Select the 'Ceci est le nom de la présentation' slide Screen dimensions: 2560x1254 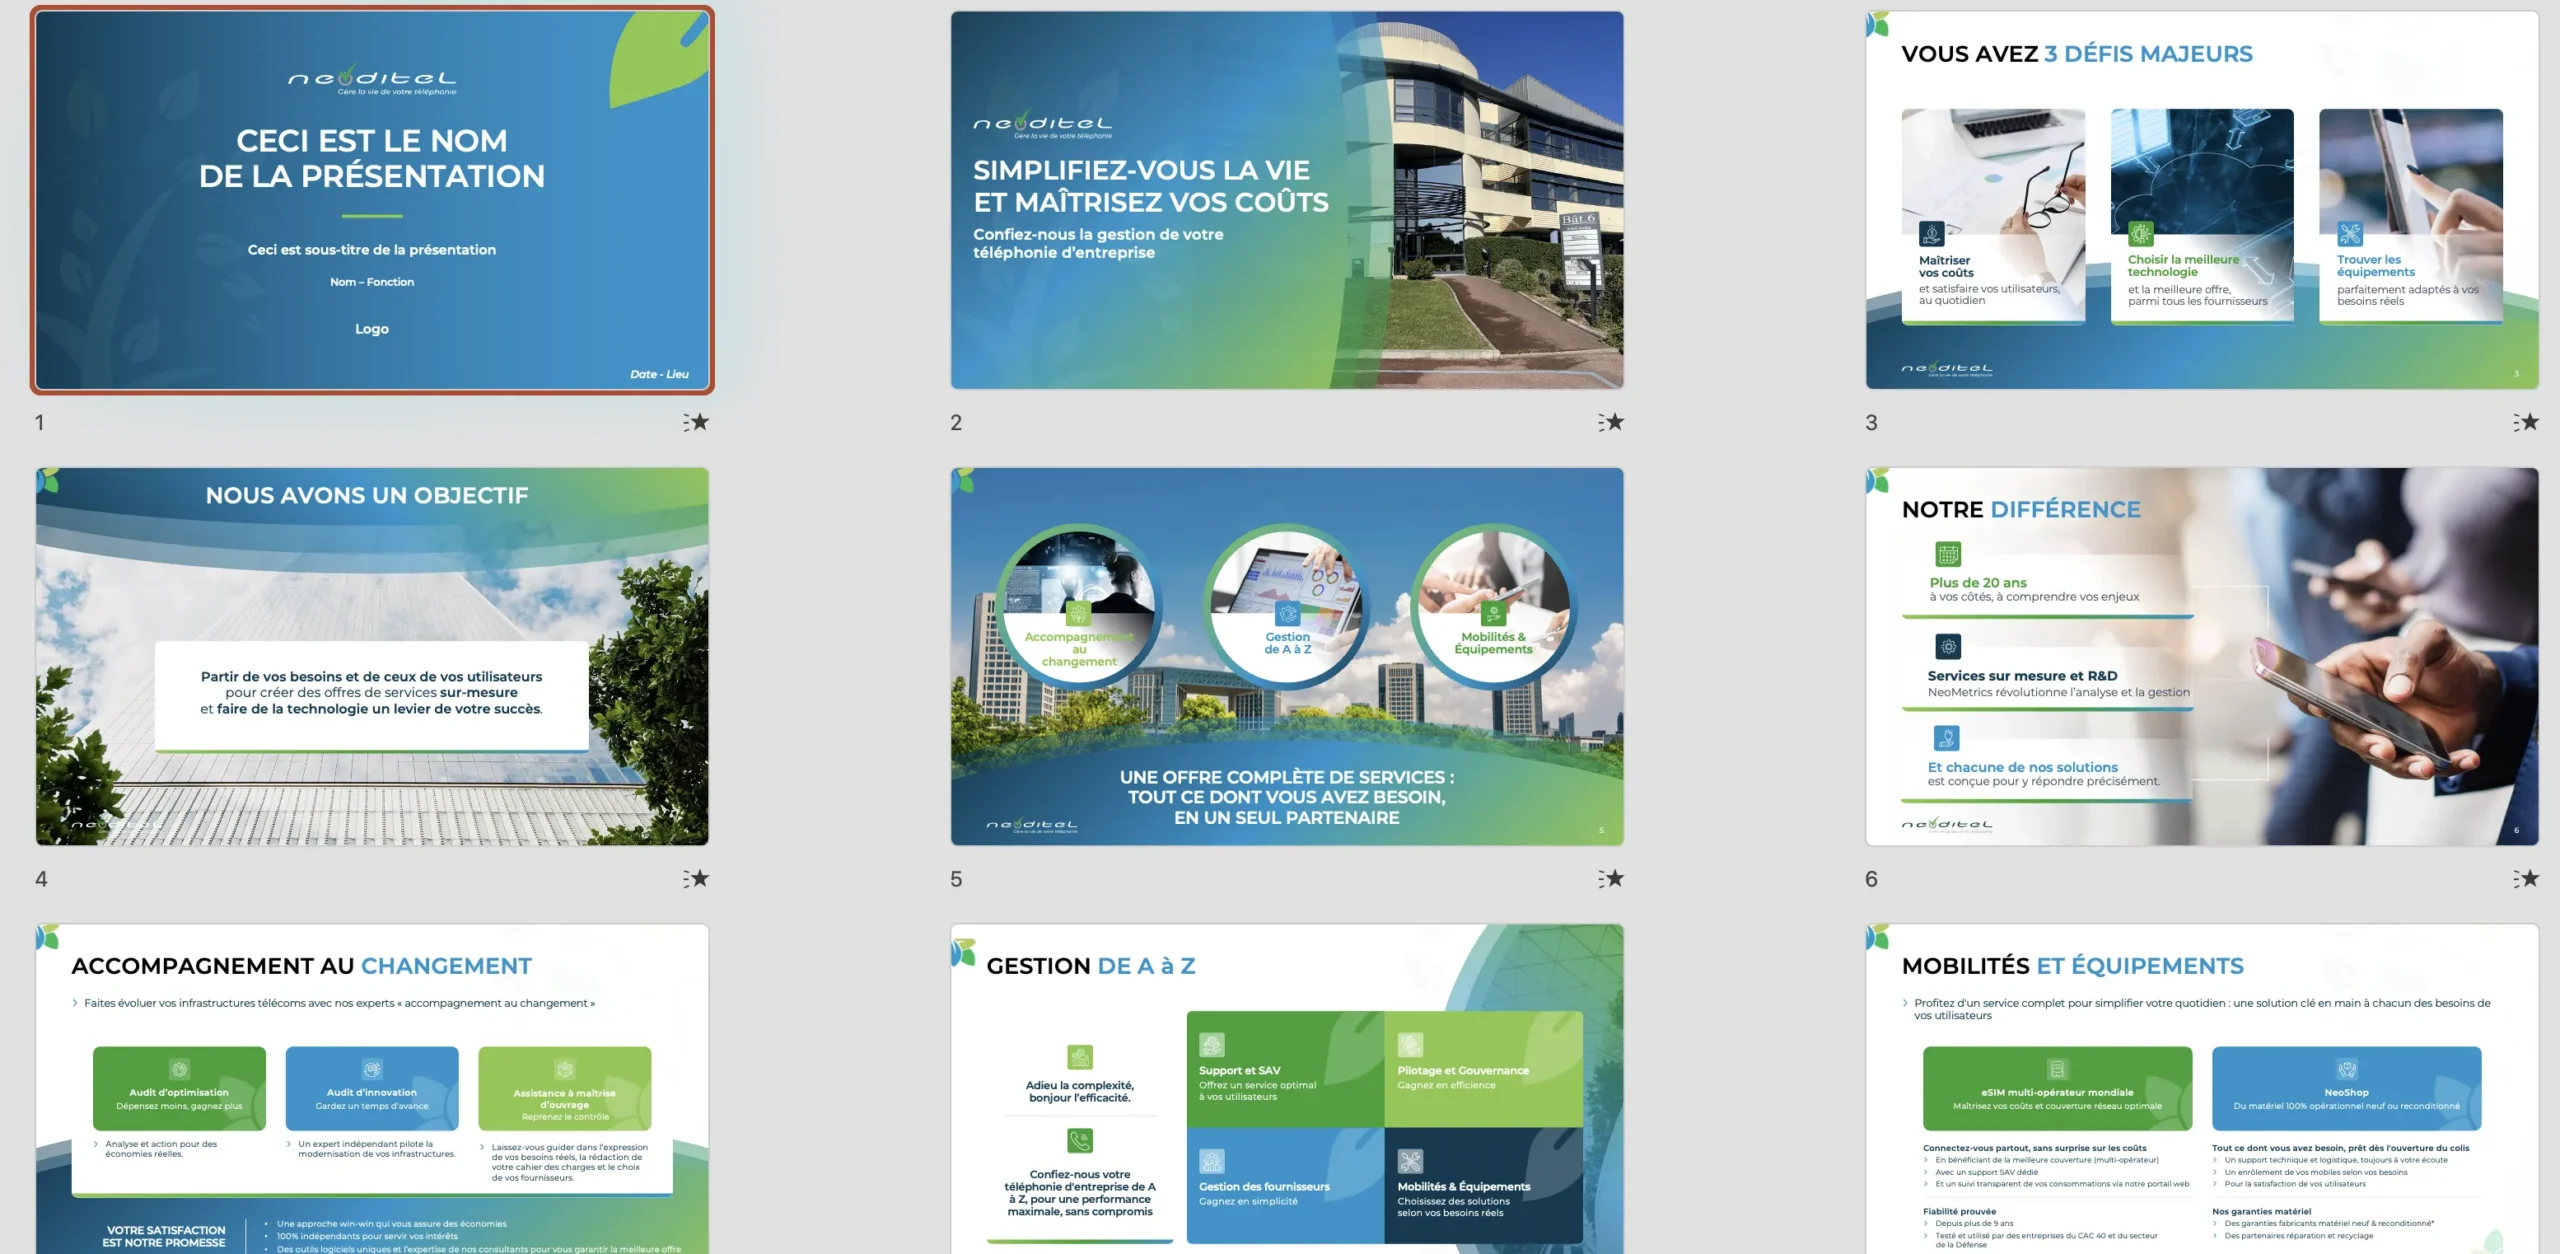(x=372, y=200)
